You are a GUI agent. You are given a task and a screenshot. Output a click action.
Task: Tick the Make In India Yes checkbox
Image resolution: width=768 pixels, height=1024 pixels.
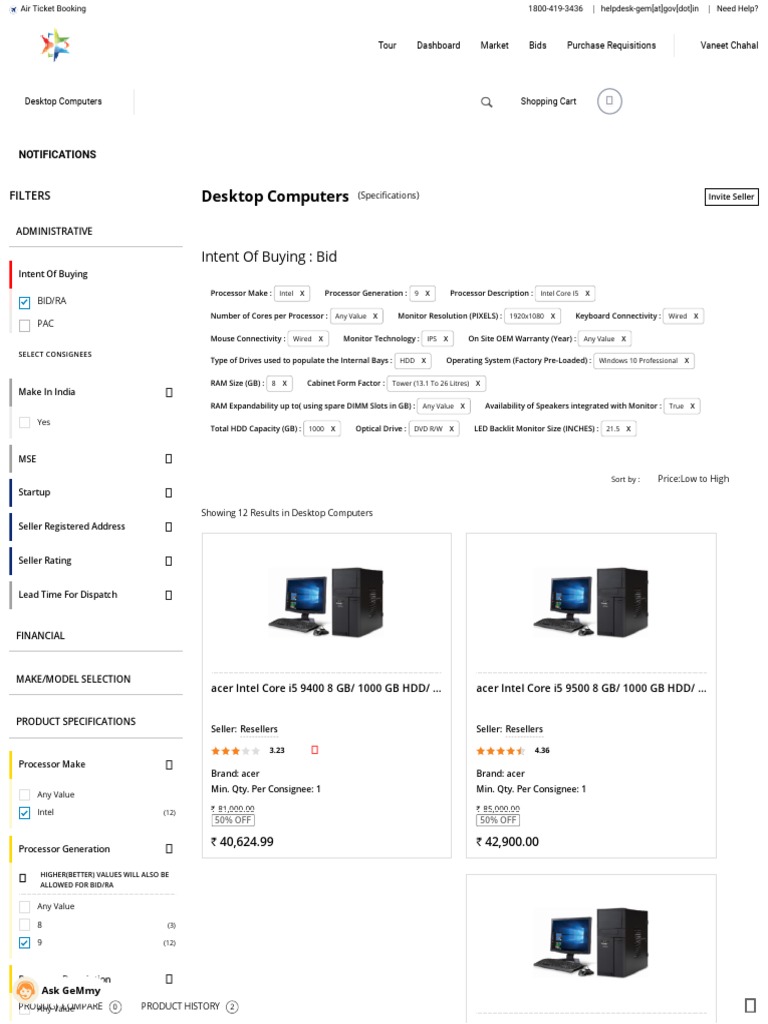(25, 423)
